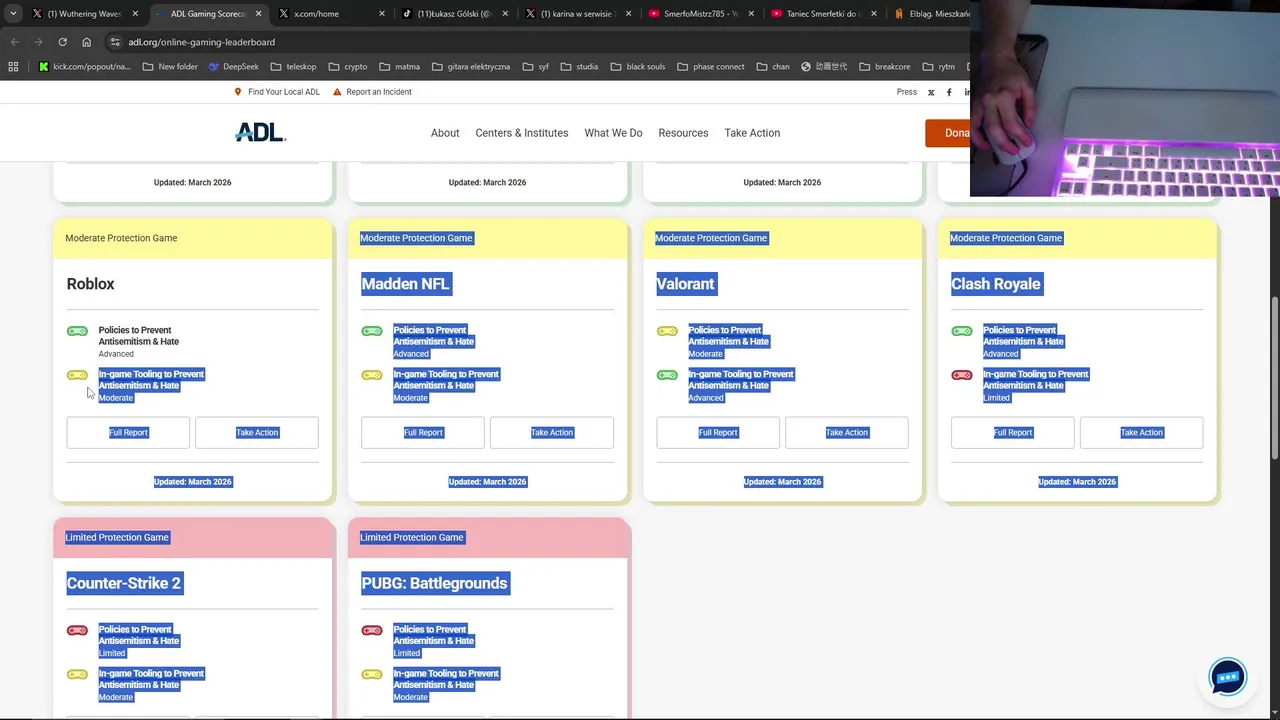Click Take Action on Roblox card
The width and height of the screenshot is (1280, 720).
point(257,432)
